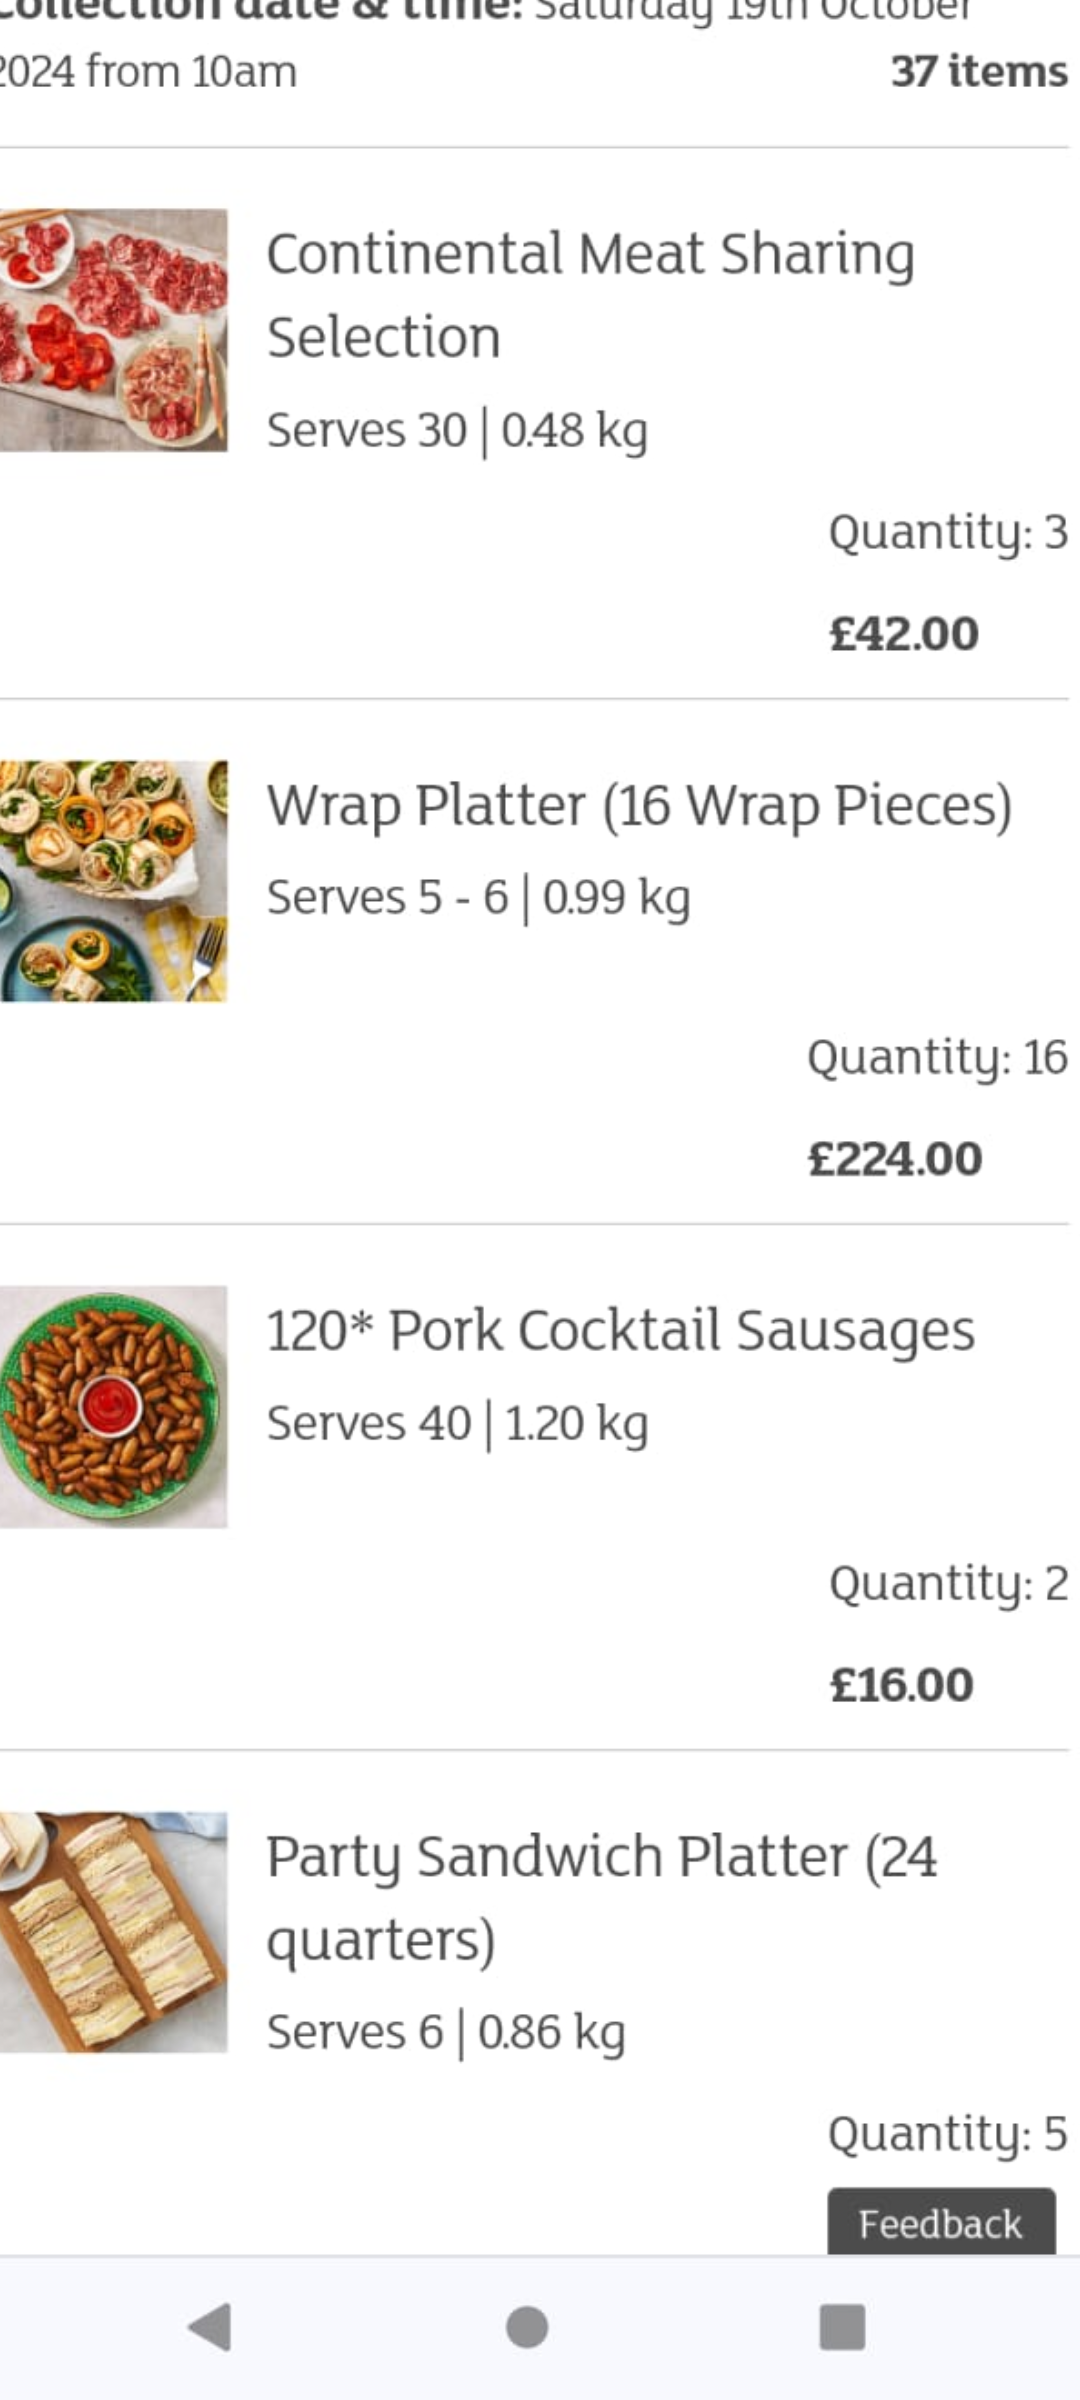Tap the £16.00 sausages price

[x=901, y=1685]
